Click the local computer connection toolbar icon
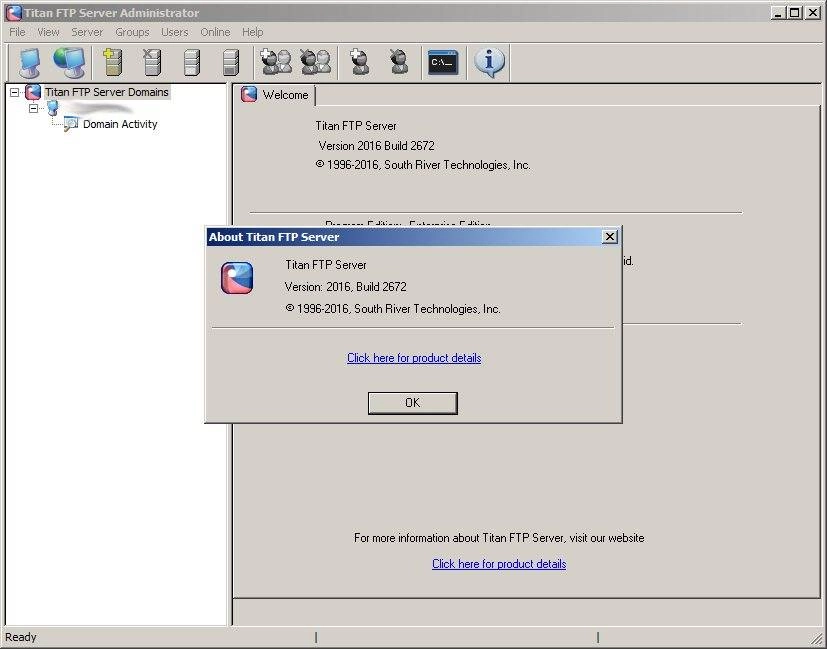827x649 pixels. (30, 63)
